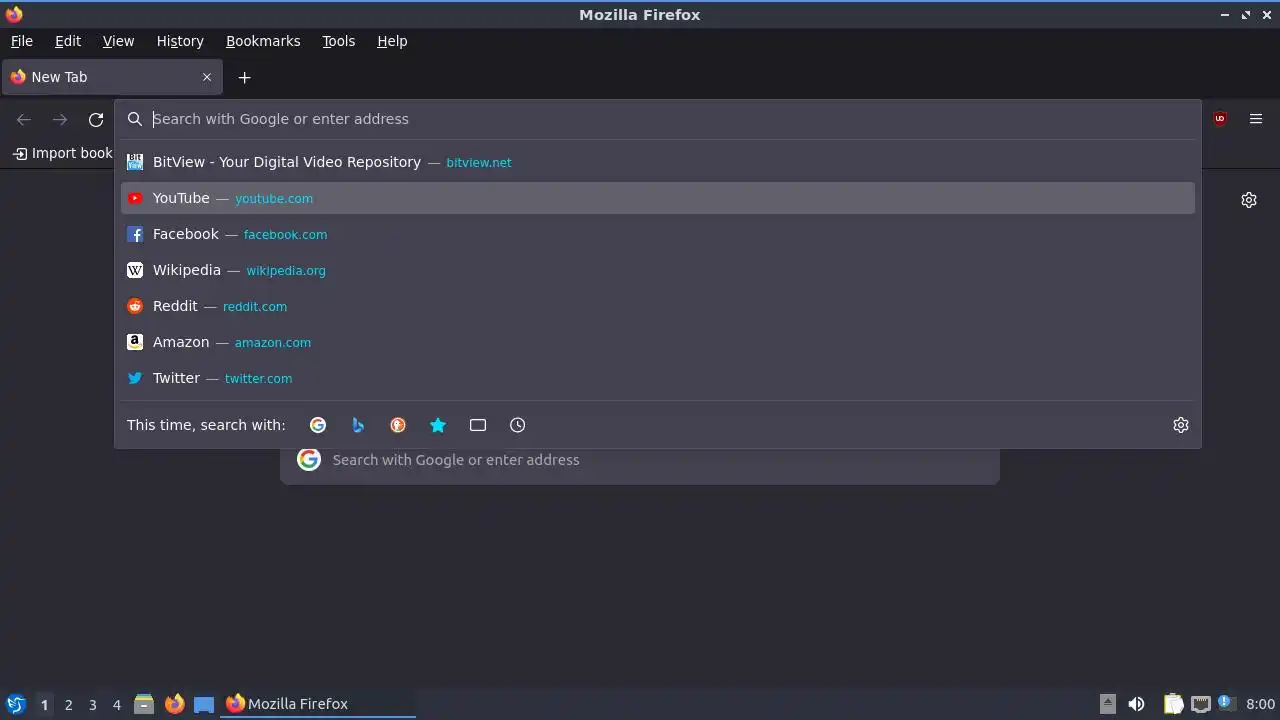Choose the BitView Digital Video Repository suggestion
Viewport: 1280px width, 720px height.
pyautogui.click(x=658, y=162)
